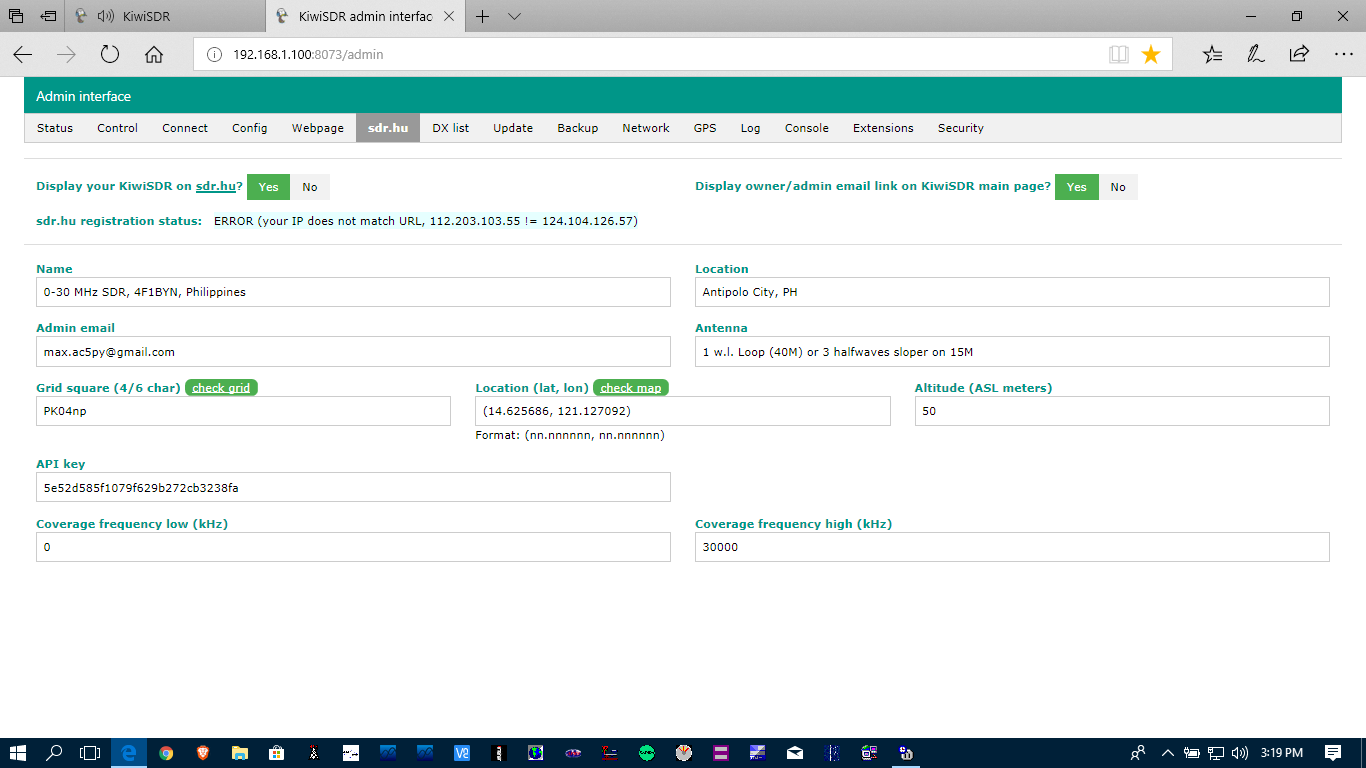1366x768 pixels.
Task: Open Brave browser from the taskbar
Action: click(x=203, y=753)
